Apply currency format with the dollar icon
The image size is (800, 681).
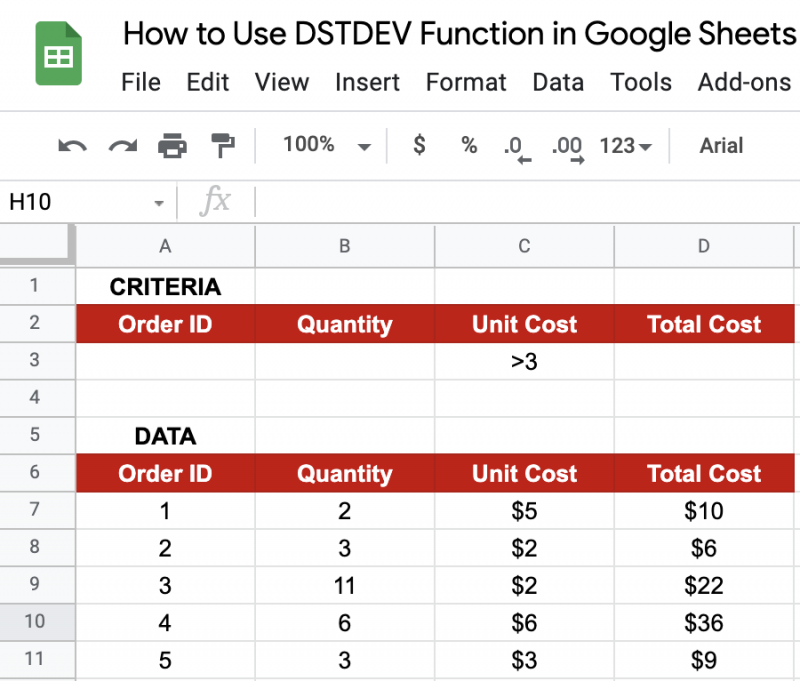[x=419, y=145]
